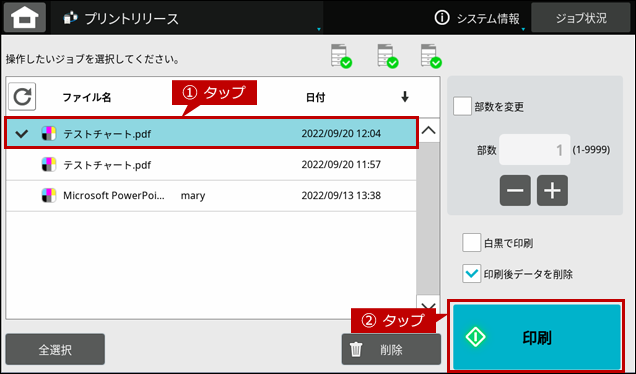The height and width of the screenshot is (374, 636).
Task: Move the job list down with the chevron
Action: click(x=429, y=306)
